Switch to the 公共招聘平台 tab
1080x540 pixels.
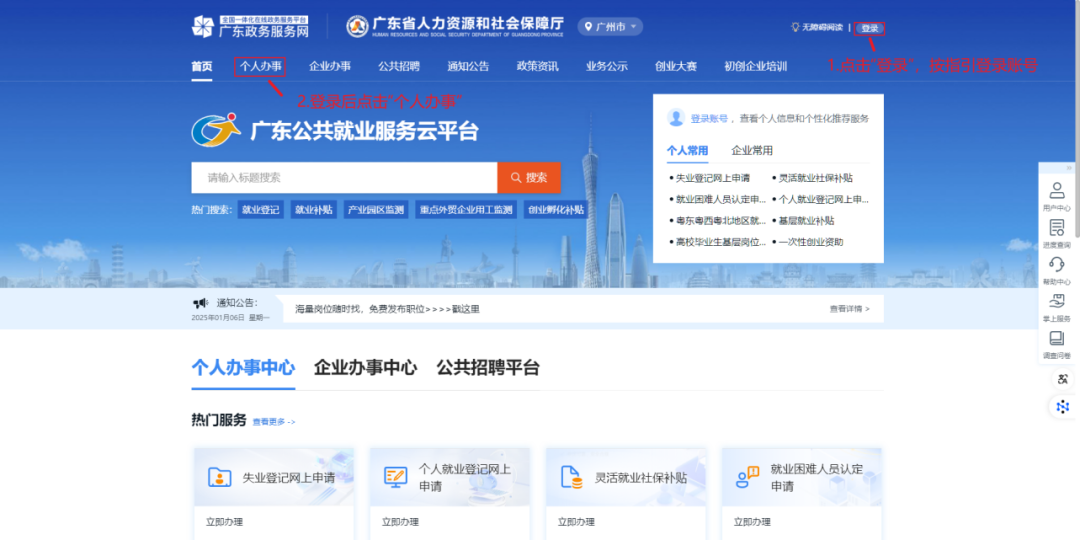click(487, 367)
